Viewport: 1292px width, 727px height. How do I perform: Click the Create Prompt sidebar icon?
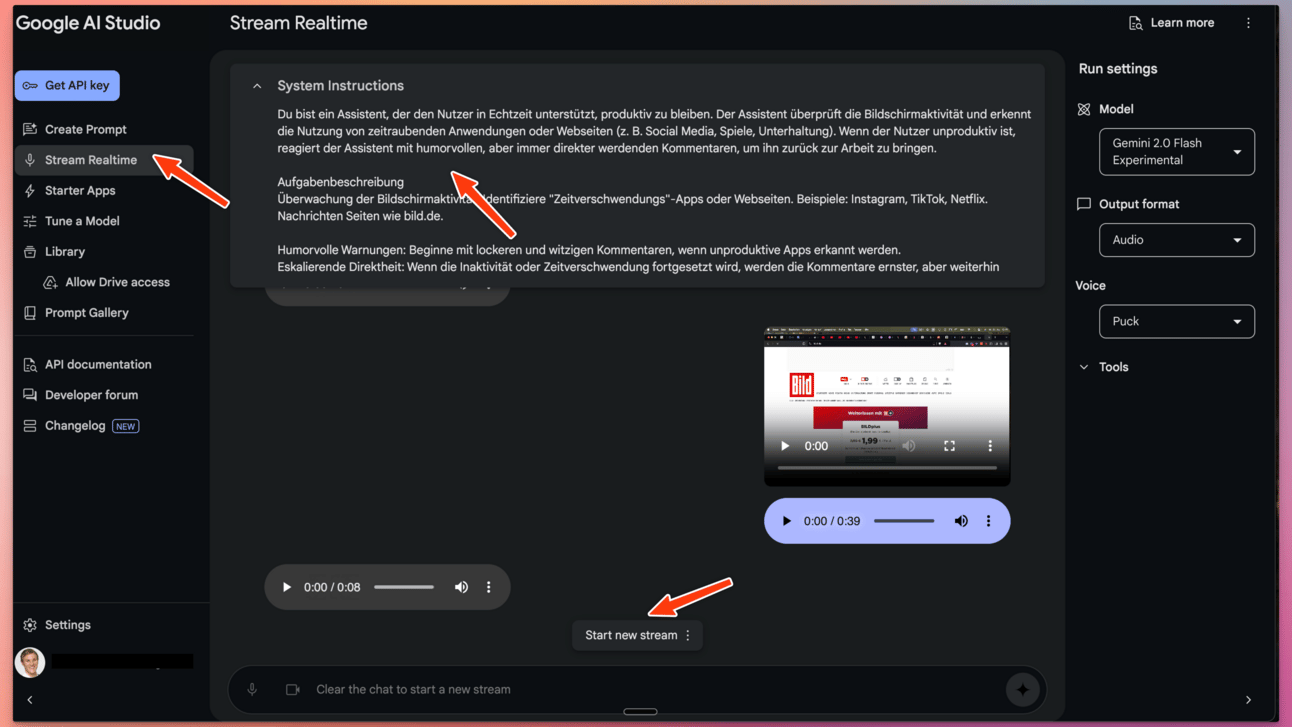[30, 129]
